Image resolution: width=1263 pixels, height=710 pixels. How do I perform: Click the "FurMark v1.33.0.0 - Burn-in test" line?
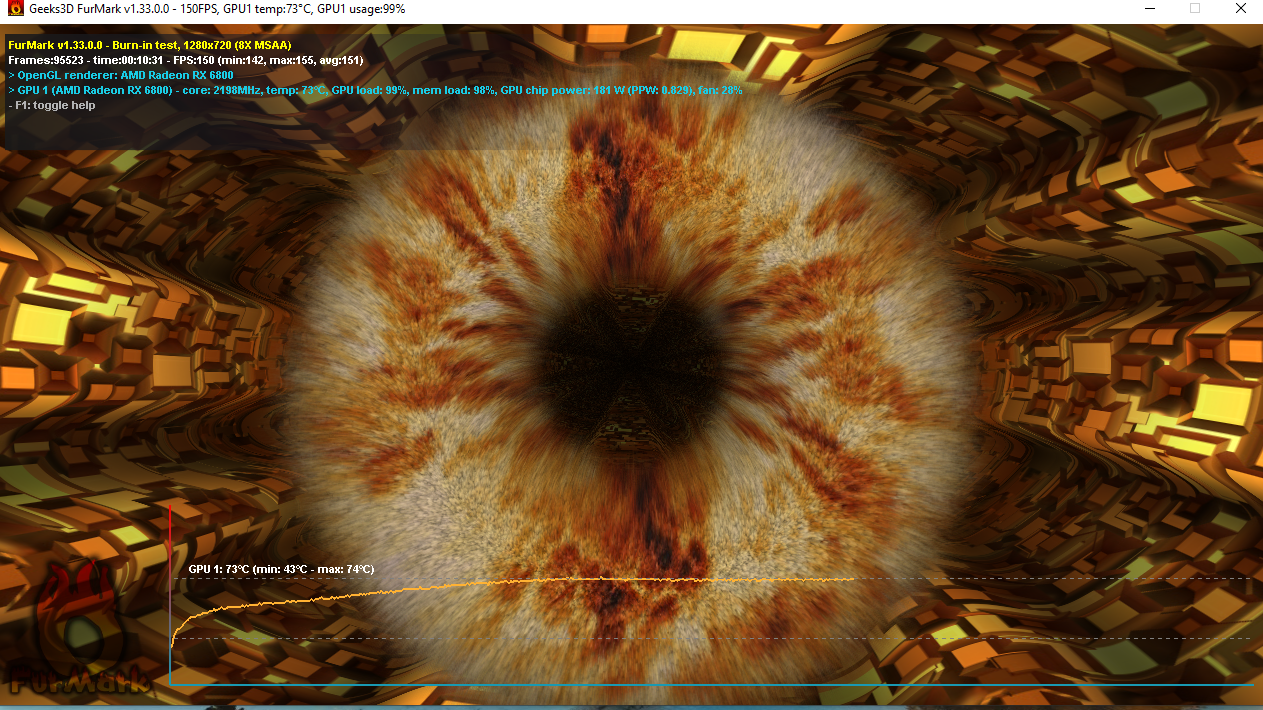(149, 45)
